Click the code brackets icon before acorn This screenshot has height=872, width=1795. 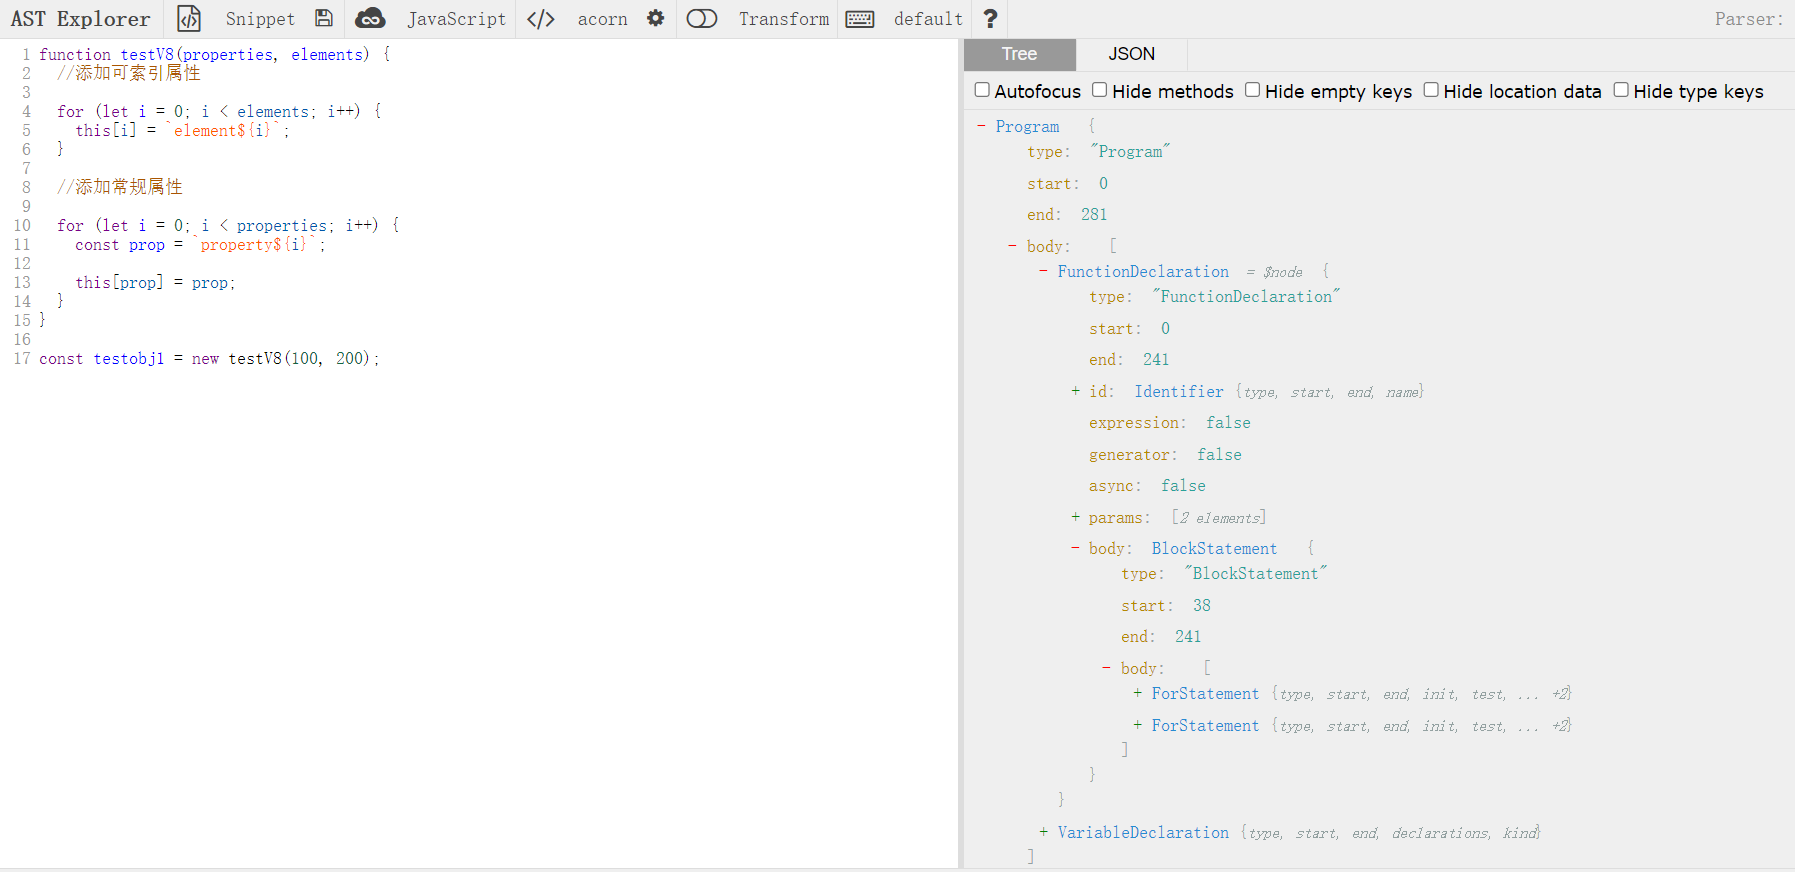point(541,19)
